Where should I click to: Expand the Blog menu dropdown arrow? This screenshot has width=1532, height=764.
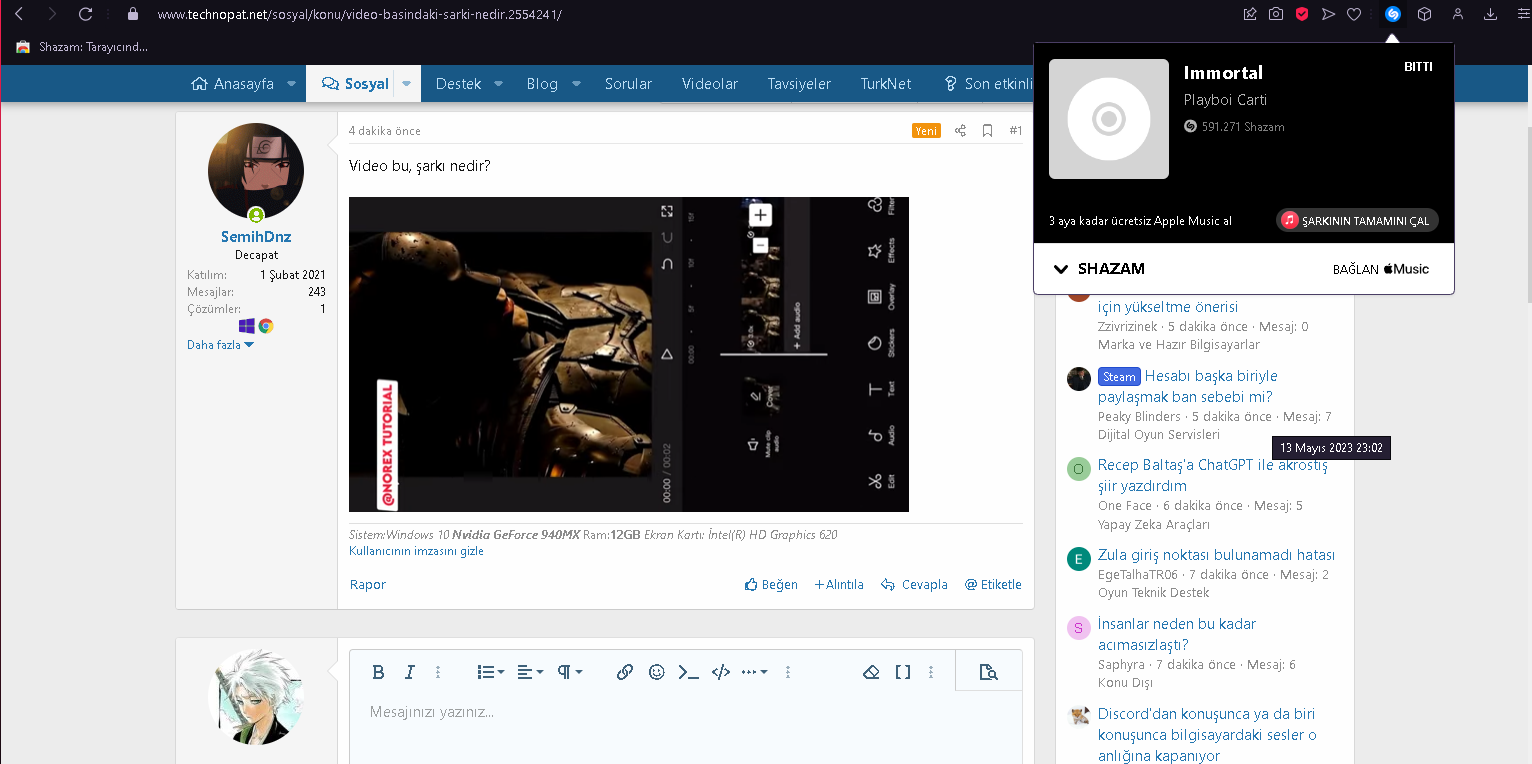click(x=576, y=84)
